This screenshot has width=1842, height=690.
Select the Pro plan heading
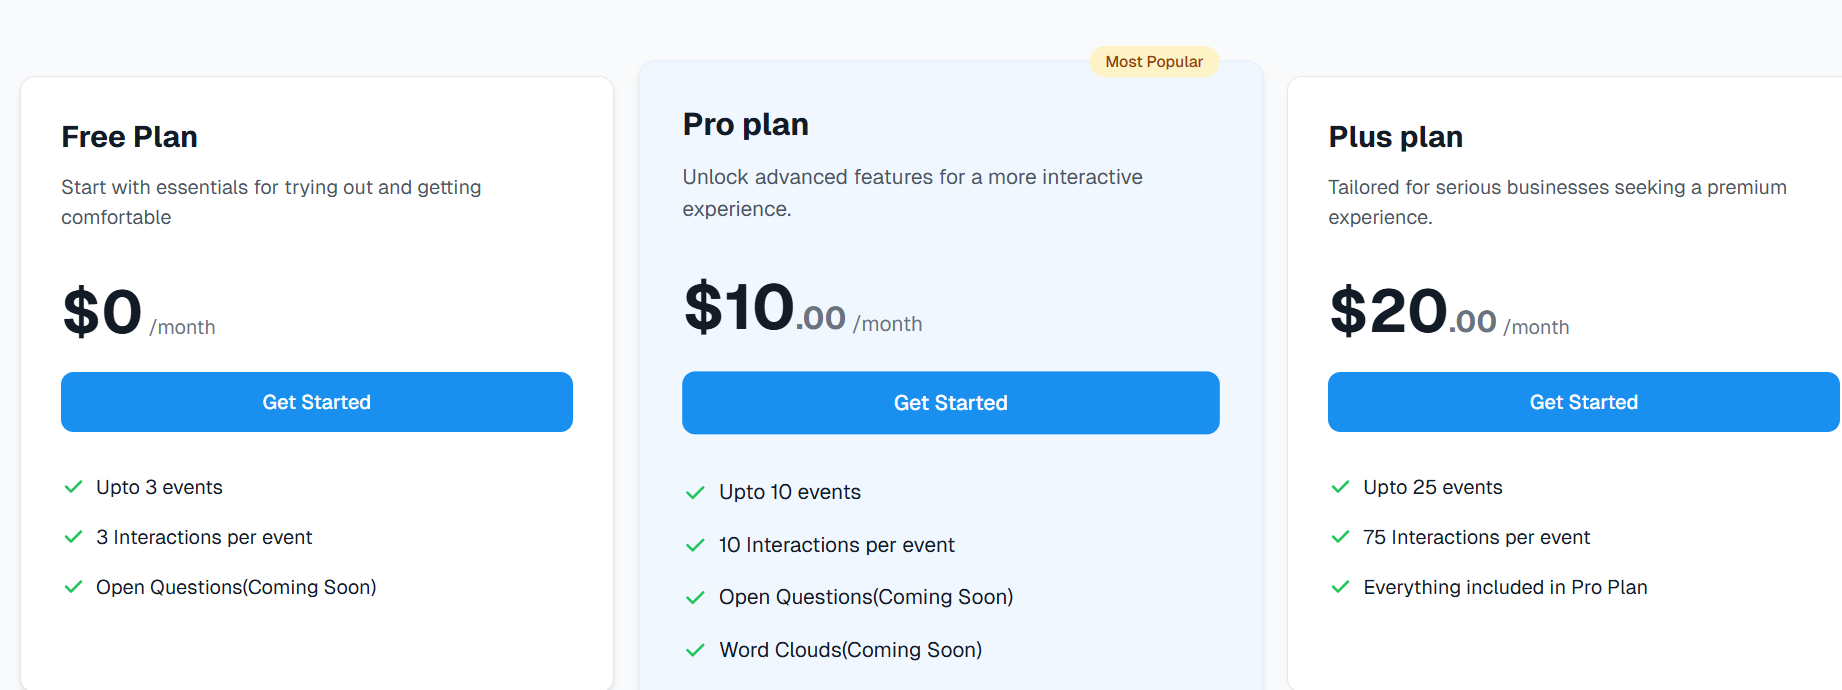pos(746,125)
